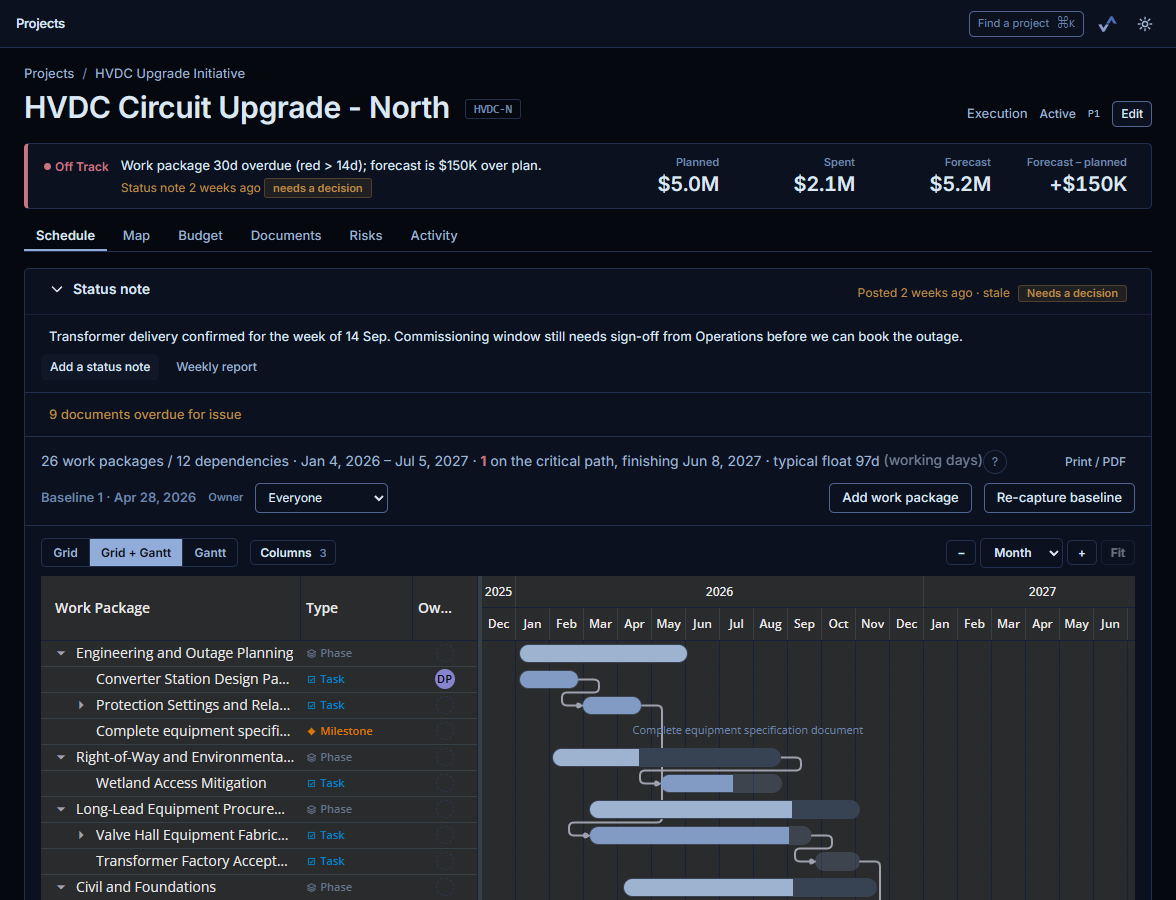
Task: Click Projects title in top bar
Action: click(40, 24)
